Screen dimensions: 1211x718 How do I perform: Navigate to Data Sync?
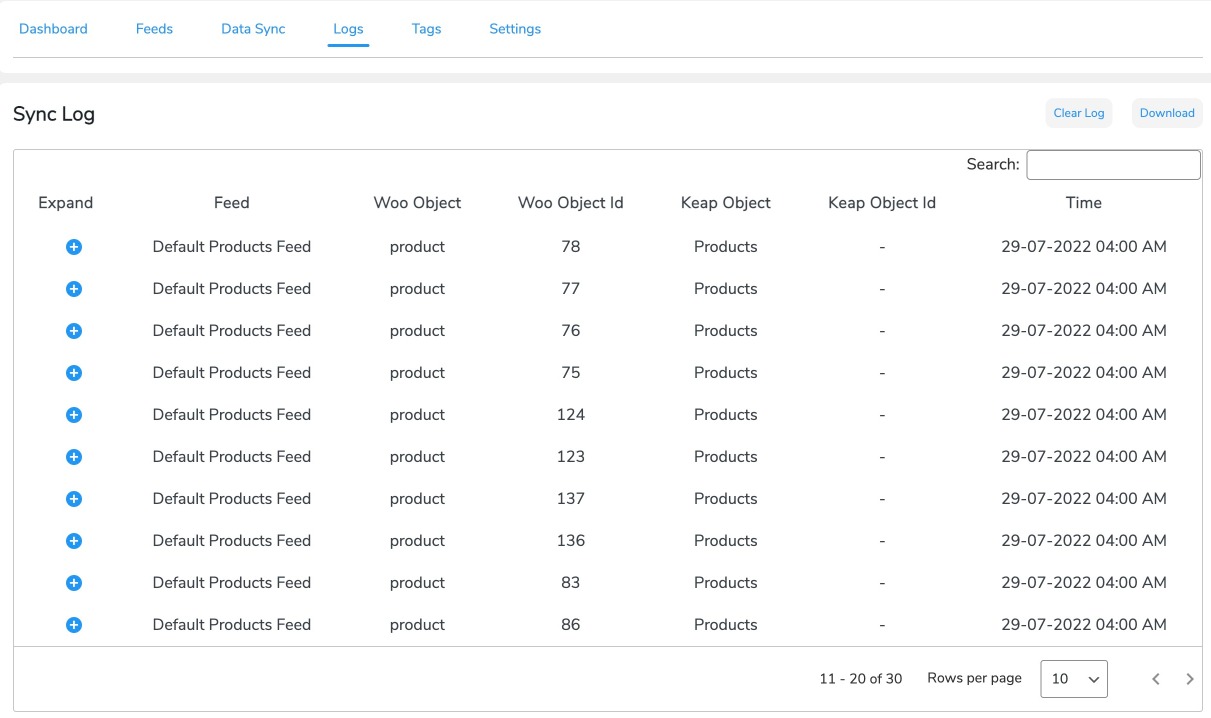[x=253, y=29]
